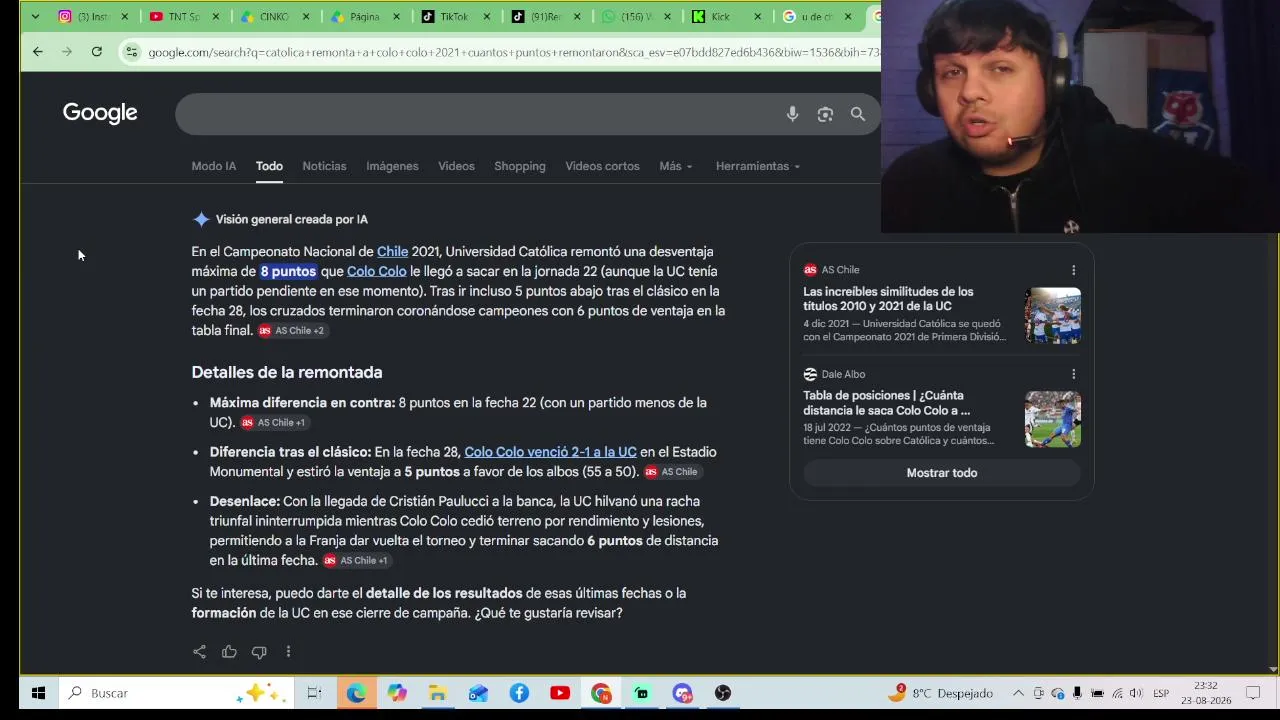Screen dimensions: 1280x720
Task: Open options menu for Dale Albo source card
Action: pos(1073,374)
